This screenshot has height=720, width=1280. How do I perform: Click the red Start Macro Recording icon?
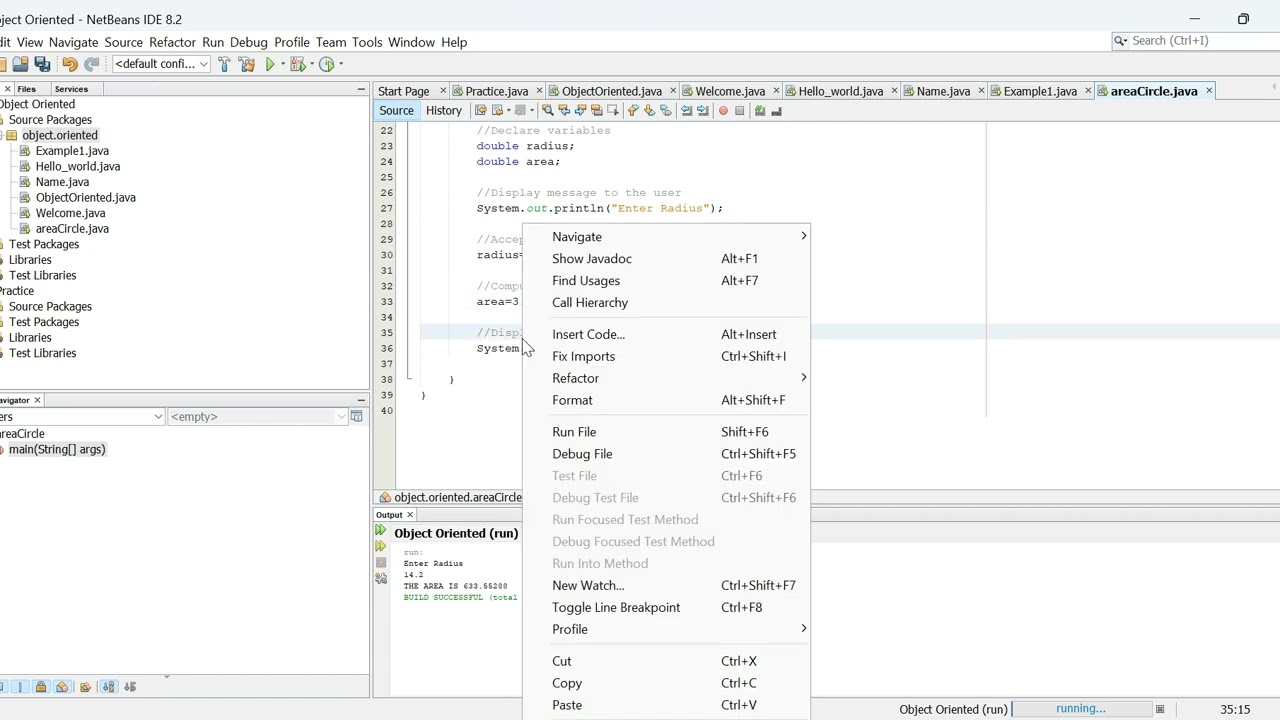[x=723, y=111]
